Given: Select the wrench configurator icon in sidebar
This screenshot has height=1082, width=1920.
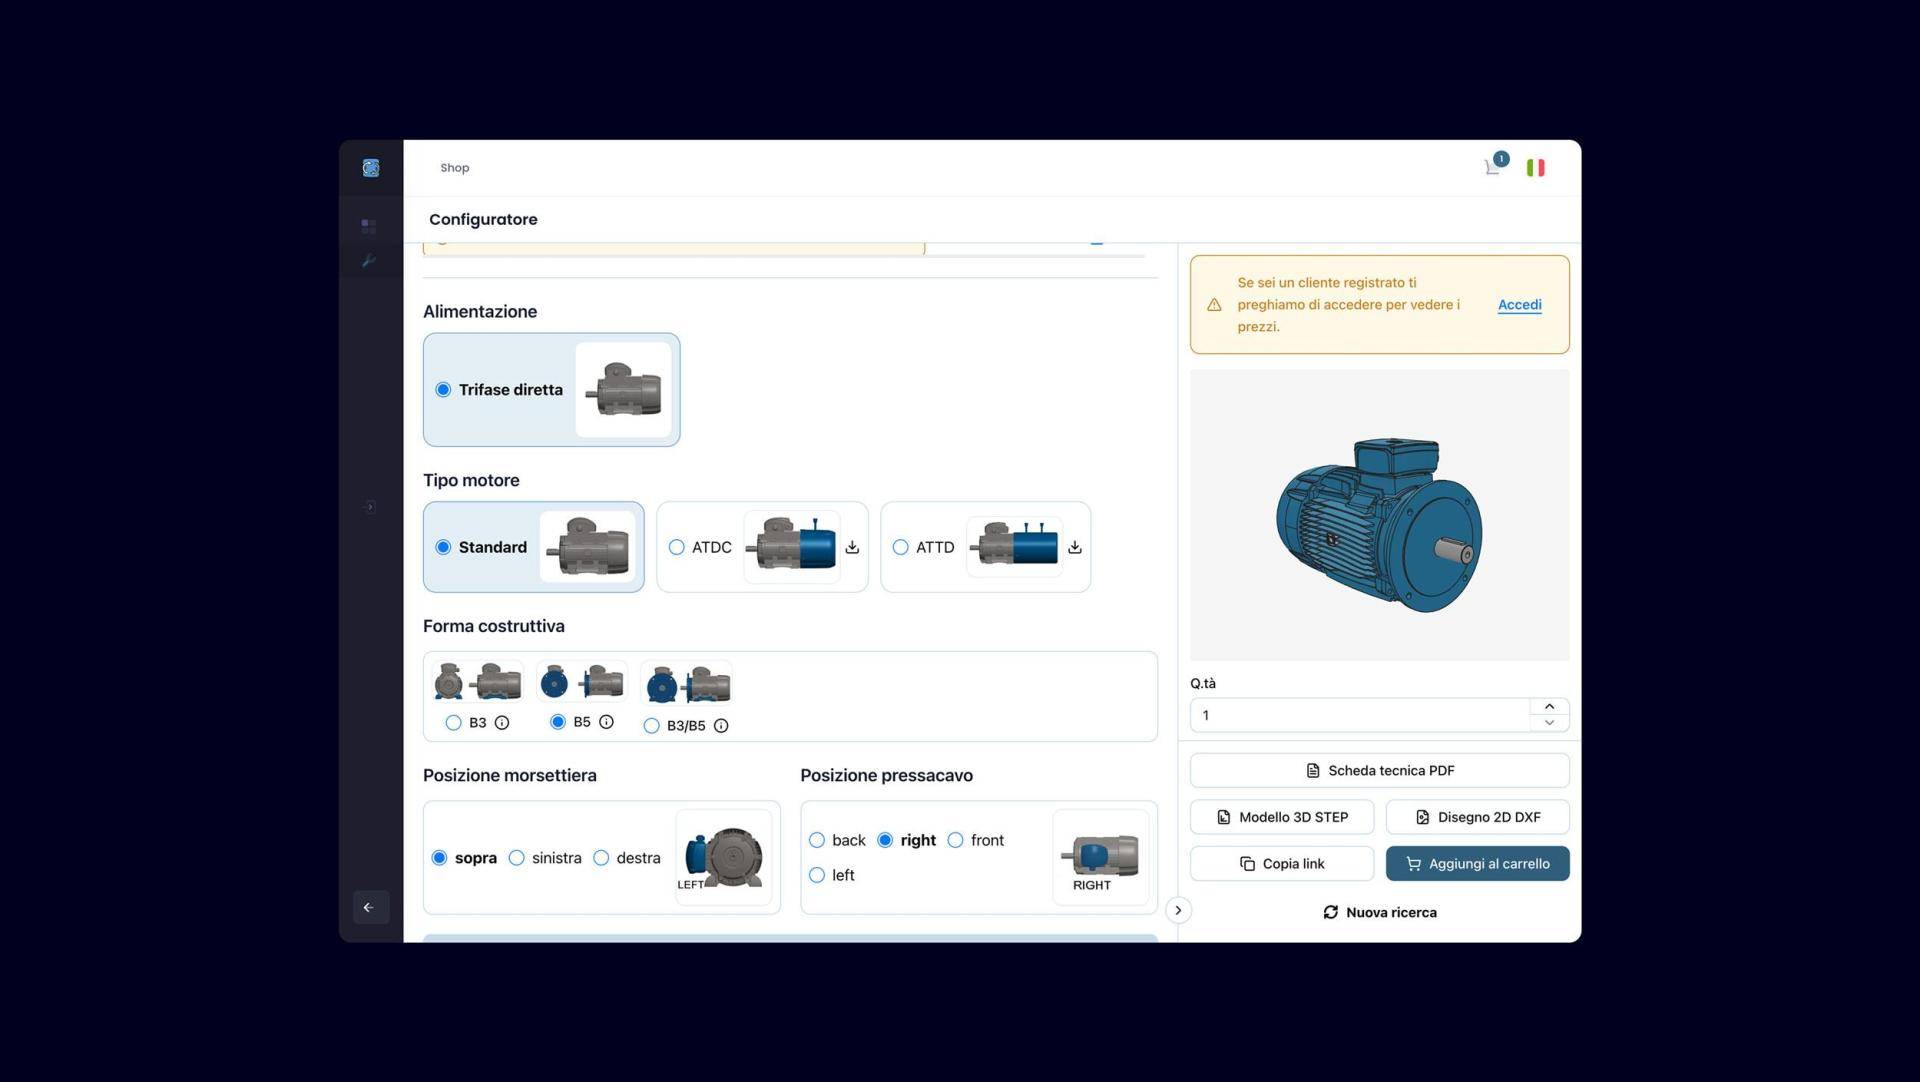Looking at the screenshot, I should pyautogui.click(x=369, y=260).
